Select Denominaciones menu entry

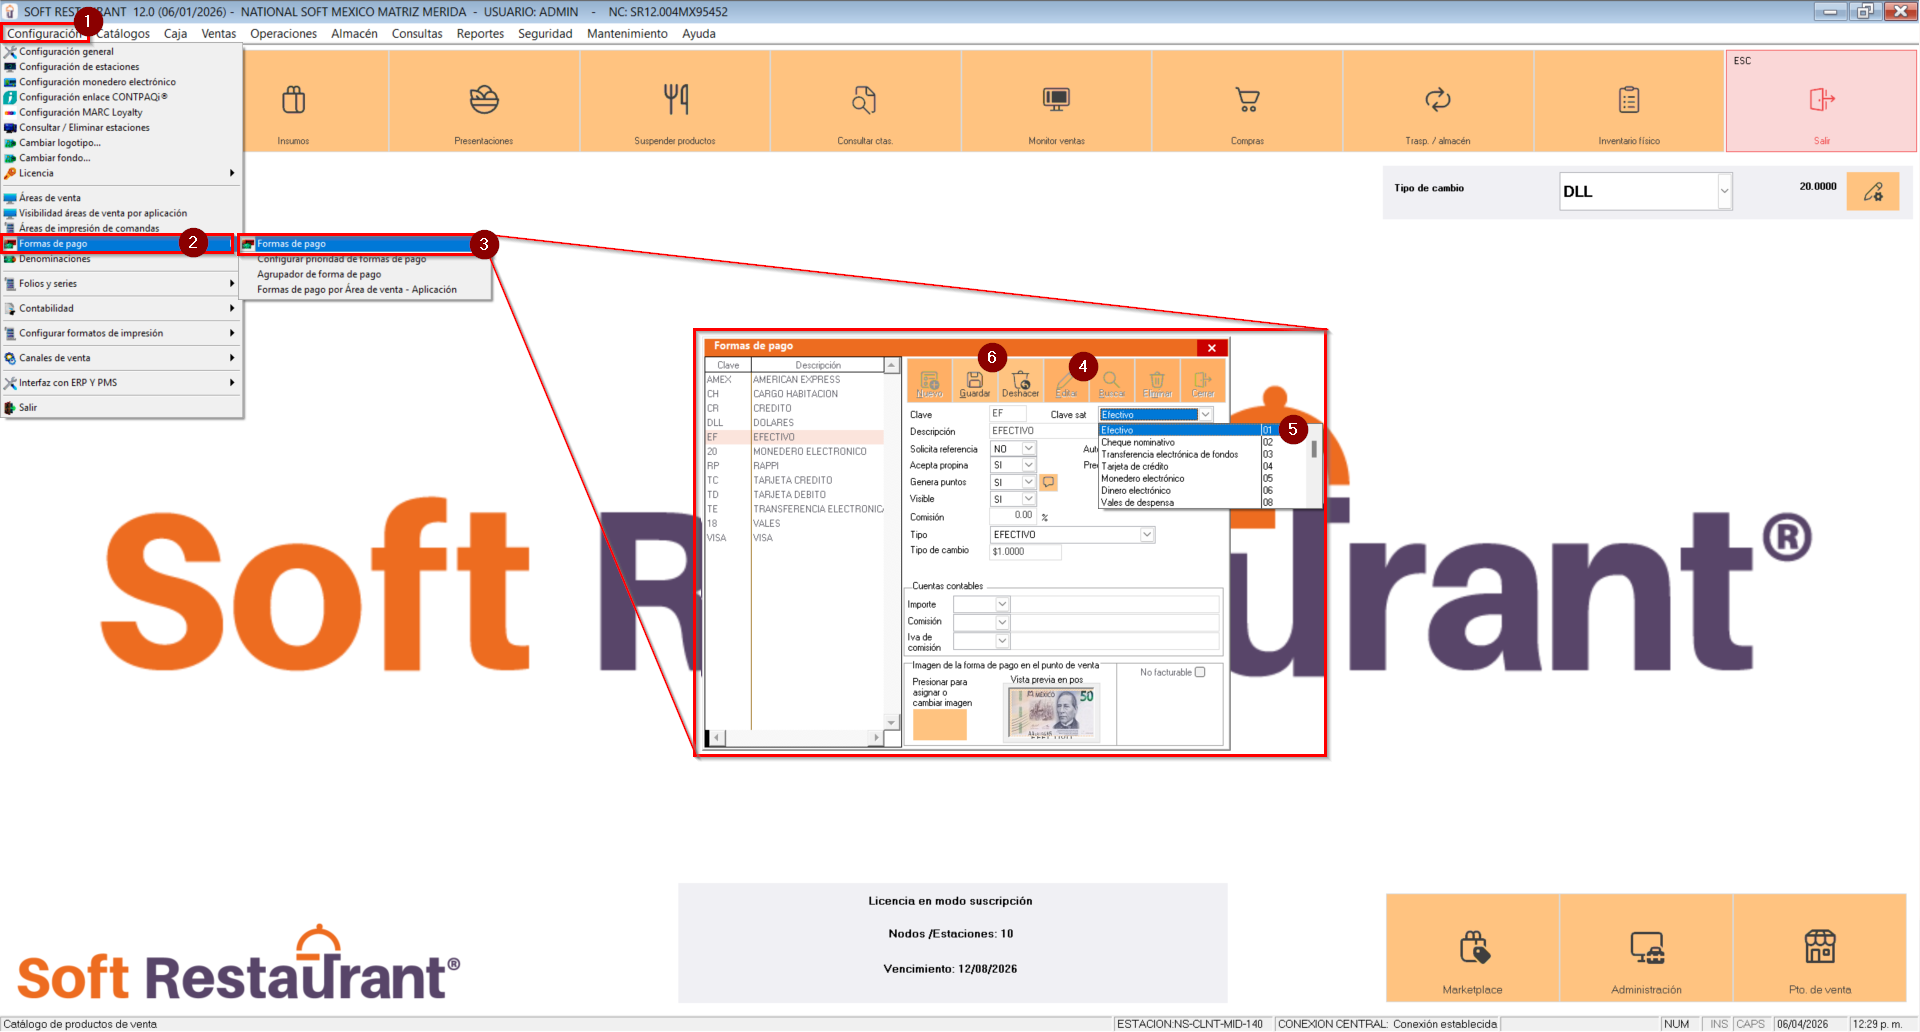pos(122,259)
